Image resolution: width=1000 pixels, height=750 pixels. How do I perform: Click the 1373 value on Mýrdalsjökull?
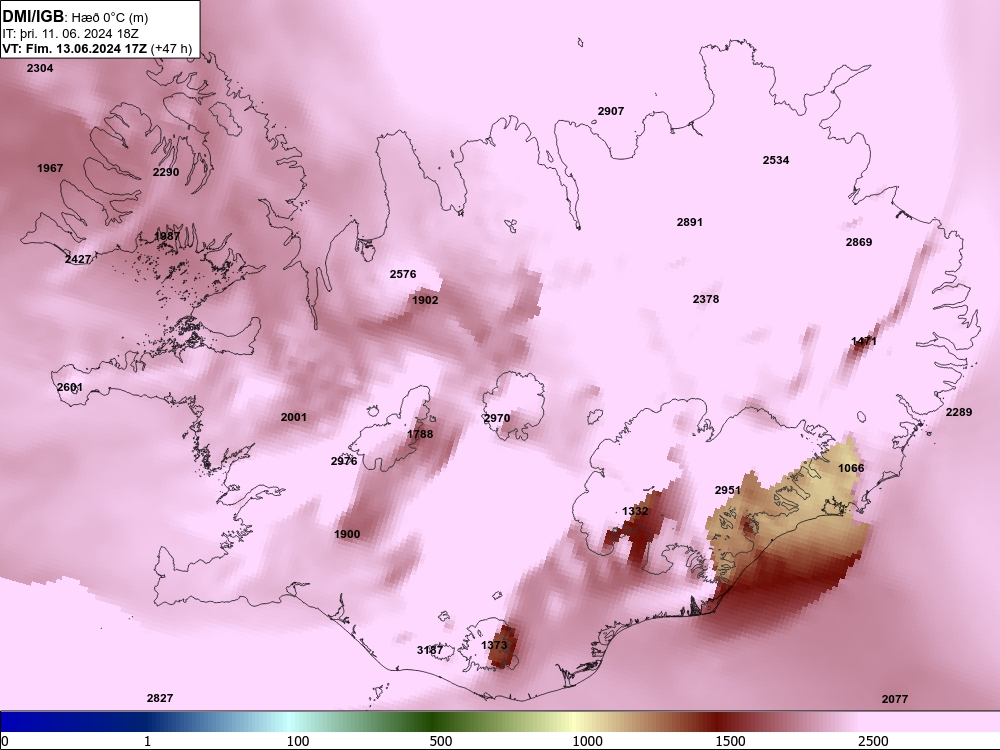(x=494, y=645)
